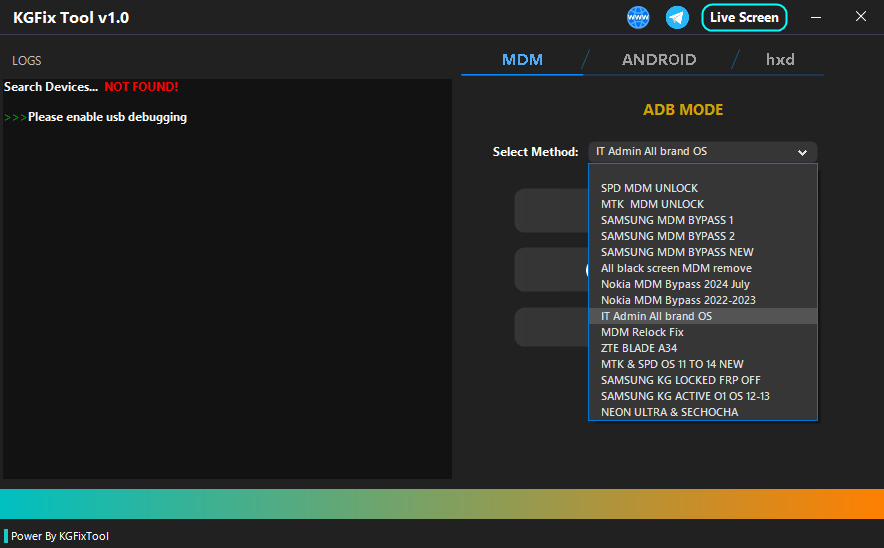Choose Nokia MDM Bypass 2024 July
The image size is (884, 548).
coord(673,284)
